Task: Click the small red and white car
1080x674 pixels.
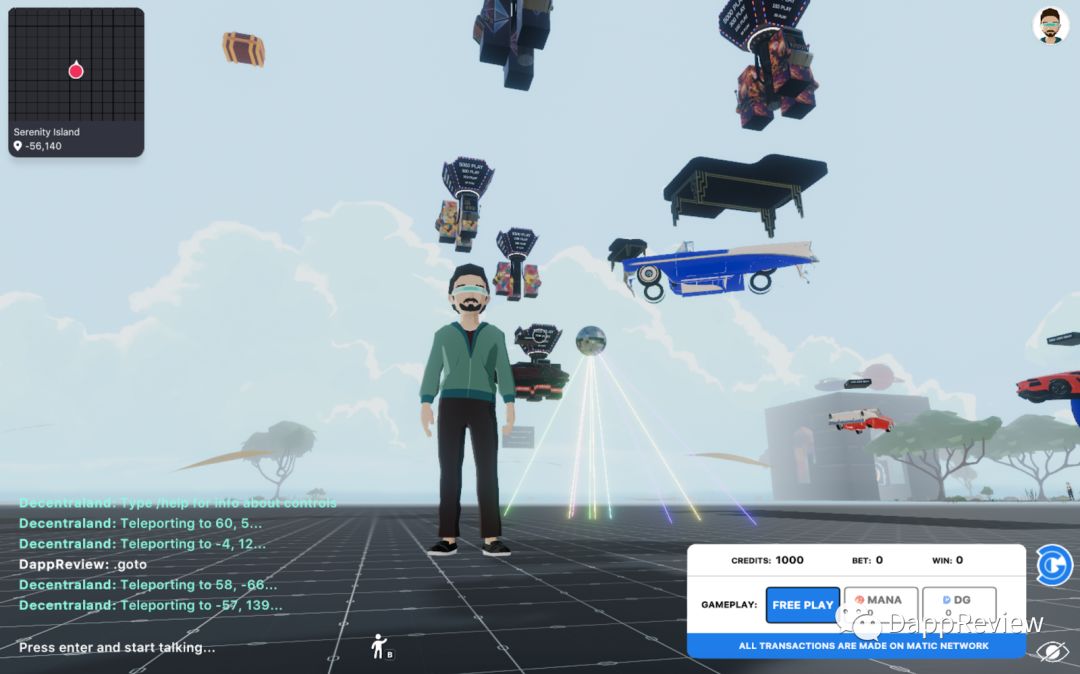Action: 860,420
